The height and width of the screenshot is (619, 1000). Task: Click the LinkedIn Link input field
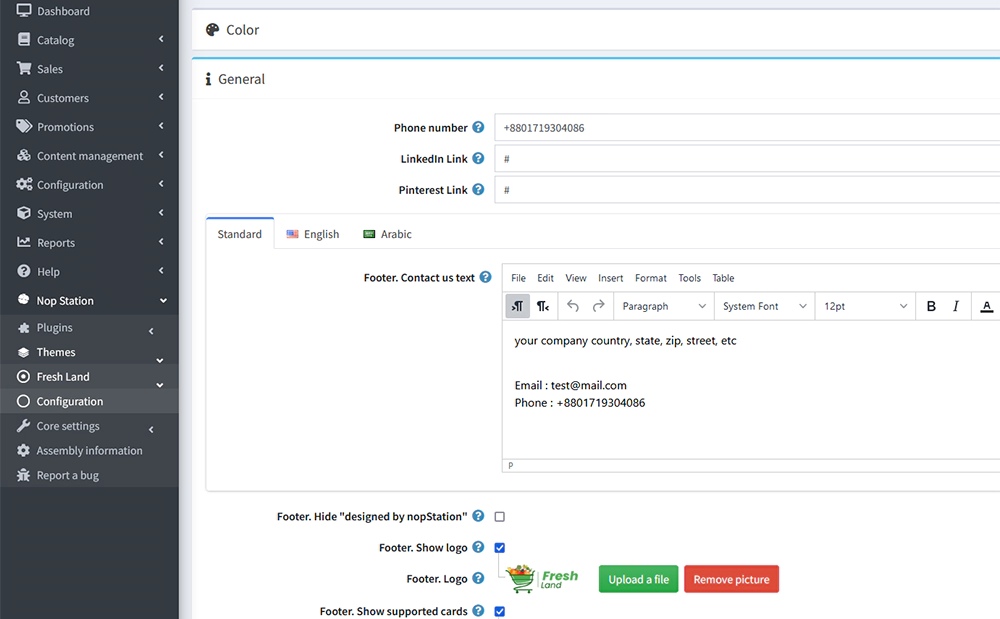tap(746, 159)
